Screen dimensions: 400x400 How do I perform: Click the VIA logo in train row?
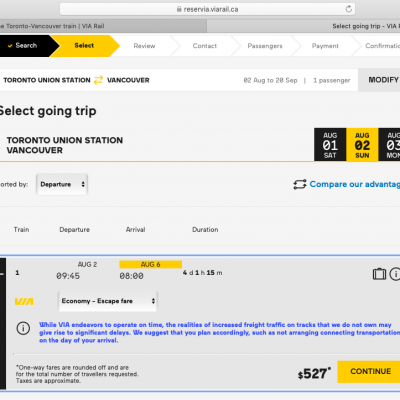tap(24, 302)
